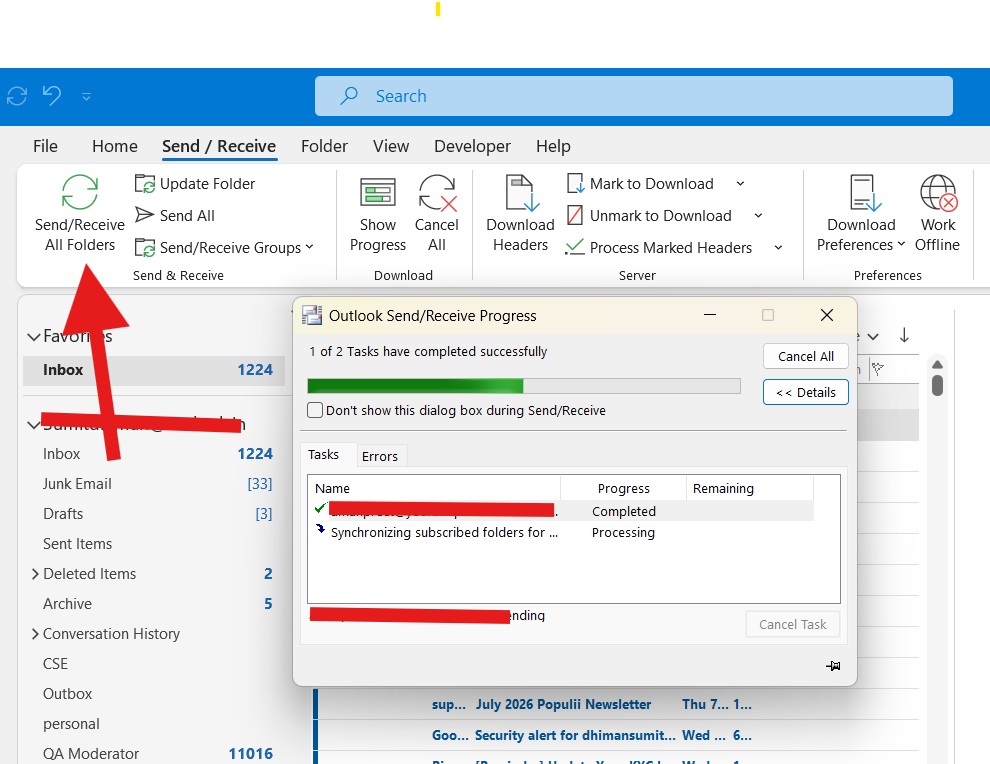Toggle the Work Offline globe icon
Image resolution: width=990 pixels, height=764 pixels.
[x=938, y=193]
